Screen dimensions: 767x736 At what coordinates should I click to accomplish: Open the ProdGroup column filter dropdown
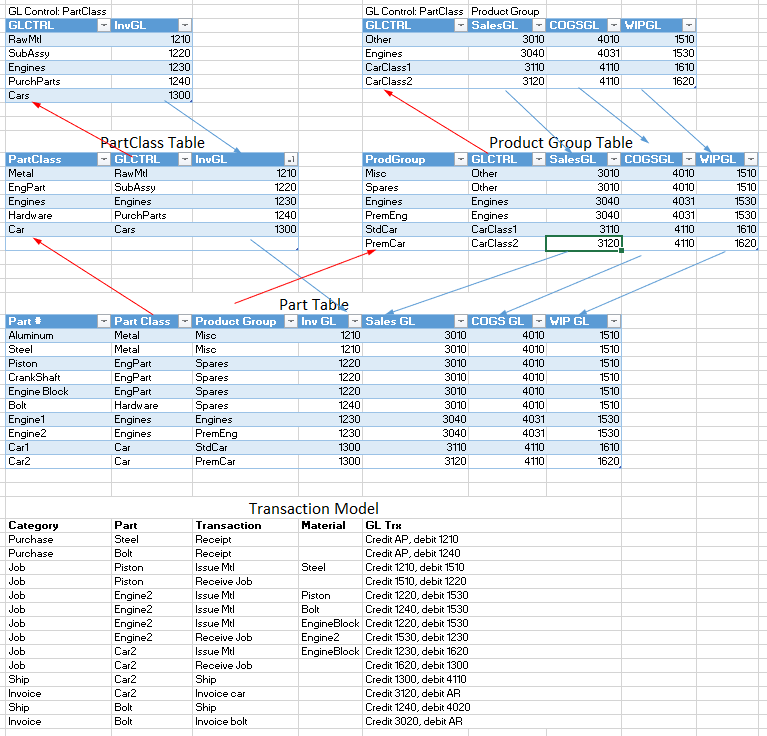pos(461,159)
